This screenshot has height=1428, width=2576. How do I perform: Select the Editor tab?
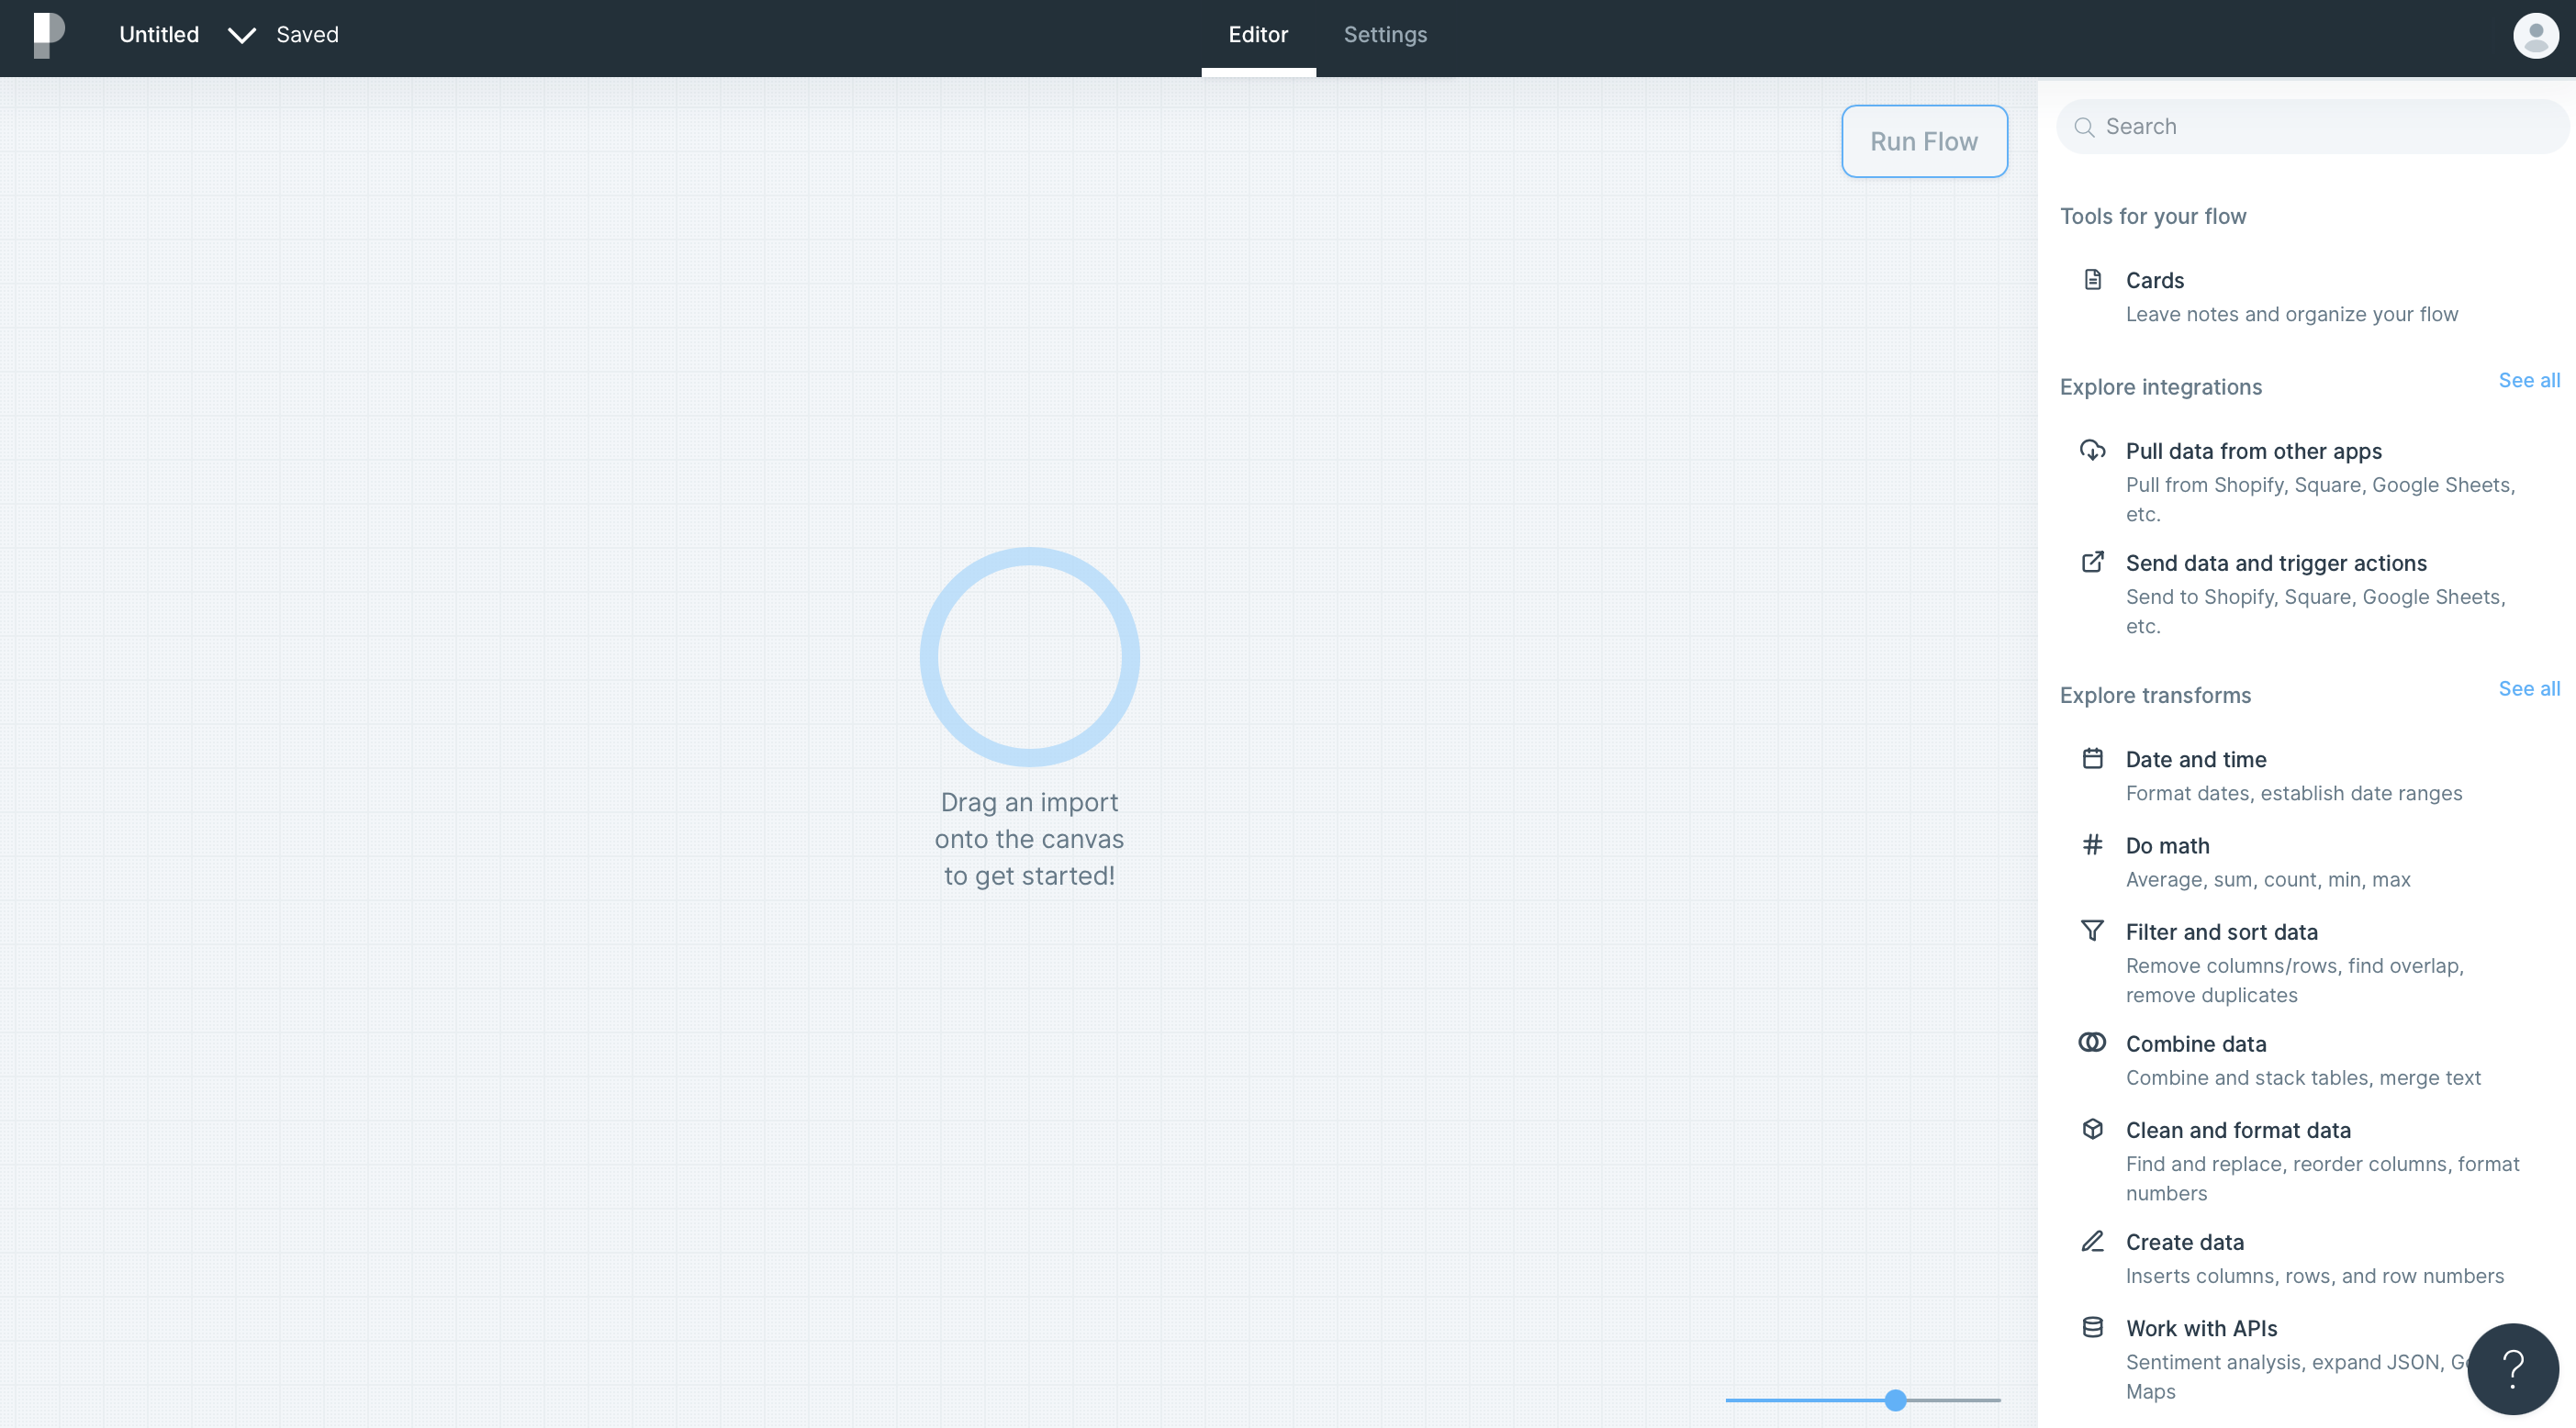coord(1258,35)
